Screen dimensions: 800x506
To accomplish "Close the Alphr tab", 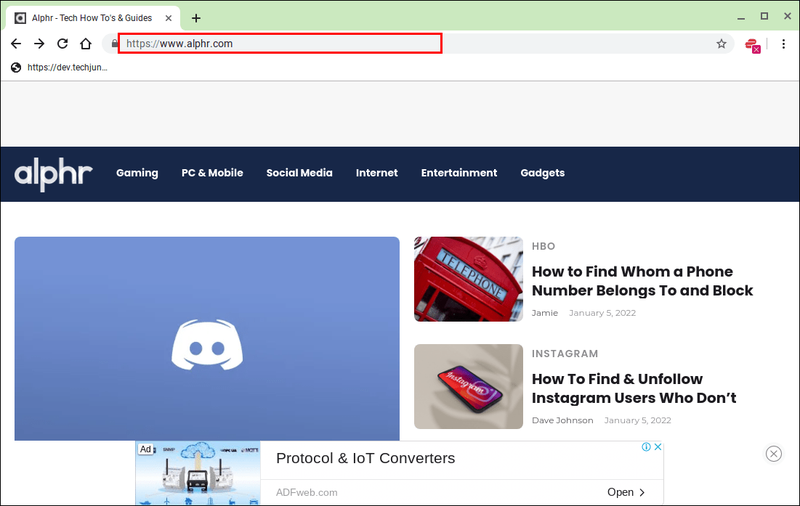I will point(168,18).
